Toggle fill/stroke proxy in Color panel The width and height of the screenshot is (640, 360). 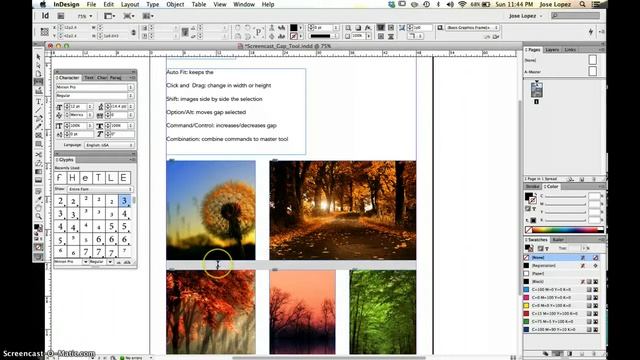tap(530, 198)
